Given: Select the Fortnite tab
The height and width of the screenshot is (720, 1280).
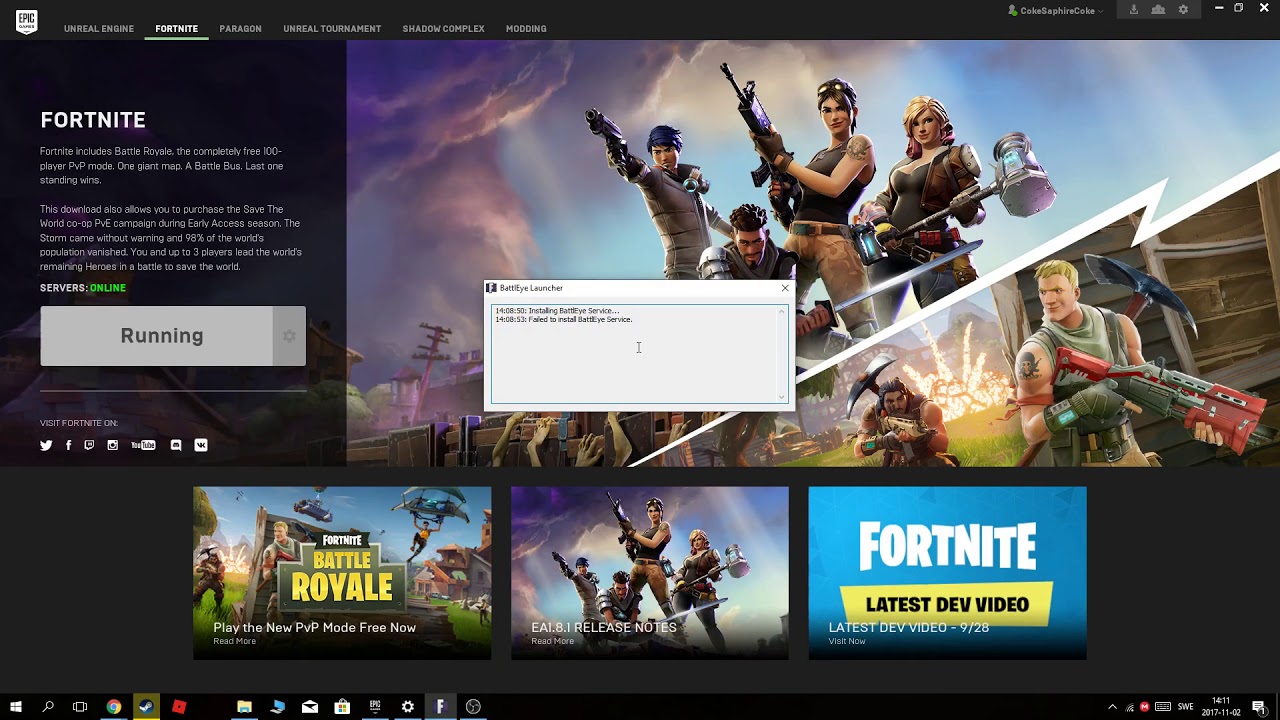Looking at the screenshot, I should (x=176, y=29).
